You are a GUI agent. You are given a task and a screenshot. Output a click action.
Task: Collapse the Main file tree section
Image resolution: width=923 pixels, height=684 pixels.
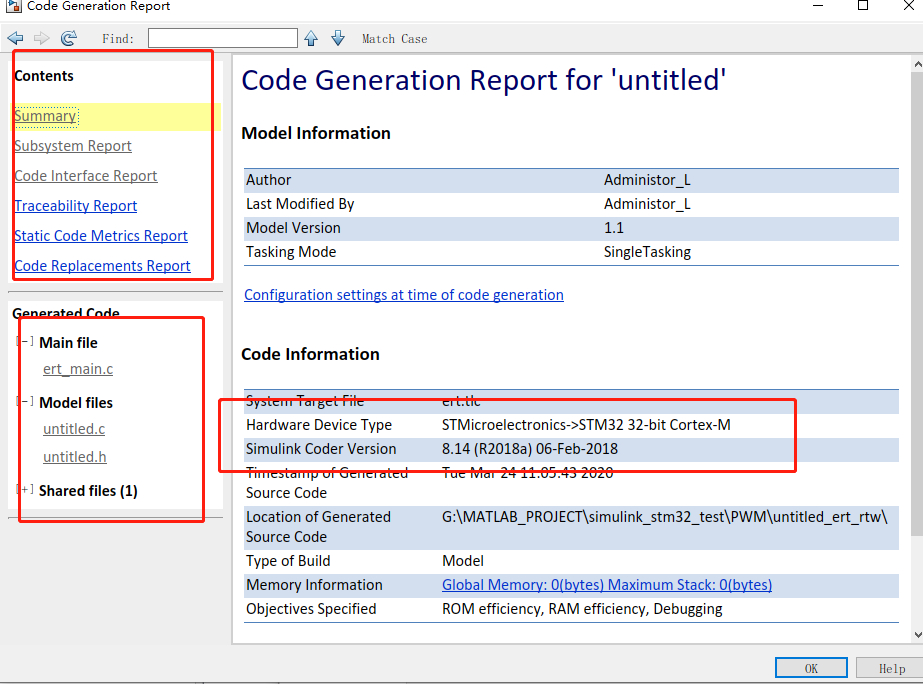26,342
